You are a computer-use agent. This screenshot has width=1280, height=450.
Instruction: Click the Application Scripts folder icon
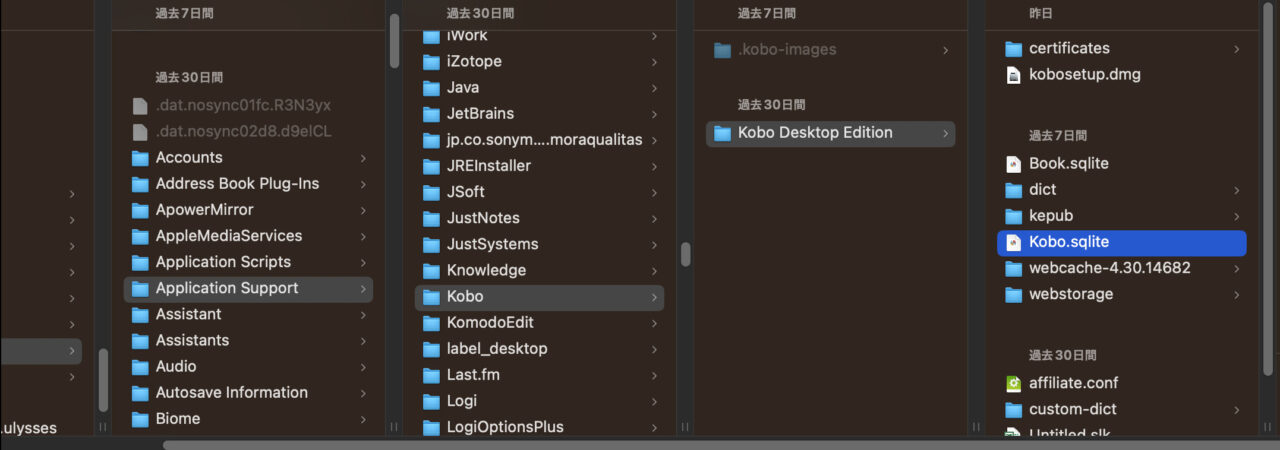tap(140, 262)
